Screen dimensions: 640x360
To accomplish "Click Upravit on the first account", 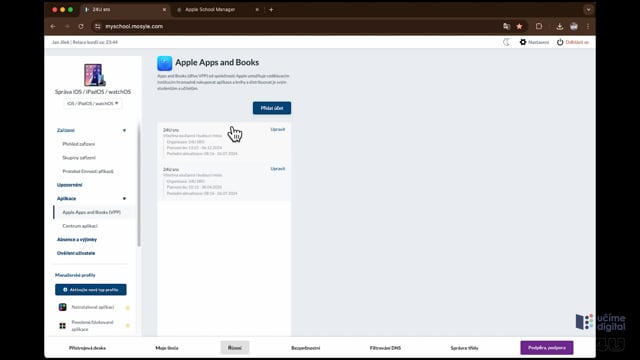I will (278, 129).
